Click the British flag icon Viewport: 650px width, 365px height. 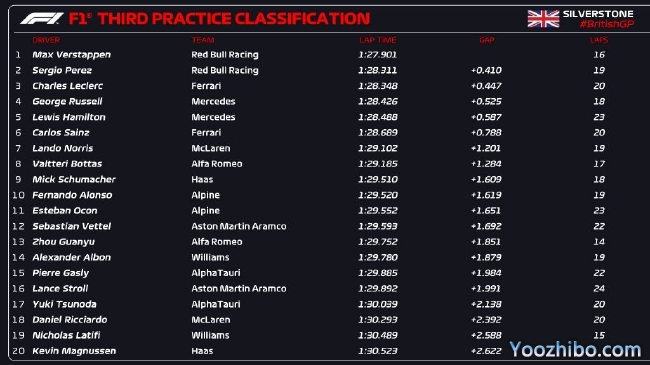[x=543, y=19]
